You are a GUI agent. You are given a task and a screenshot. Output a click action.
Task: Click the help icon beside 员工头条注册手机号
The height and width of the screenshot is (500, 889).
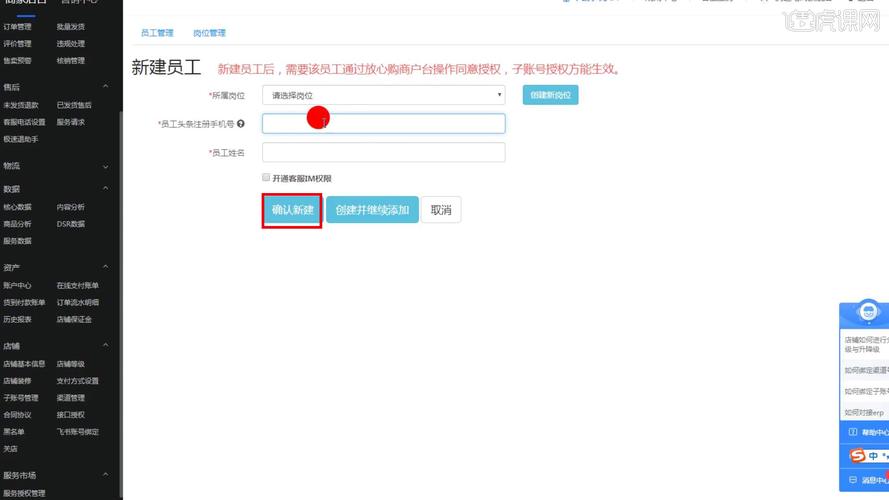pos(241,124)
